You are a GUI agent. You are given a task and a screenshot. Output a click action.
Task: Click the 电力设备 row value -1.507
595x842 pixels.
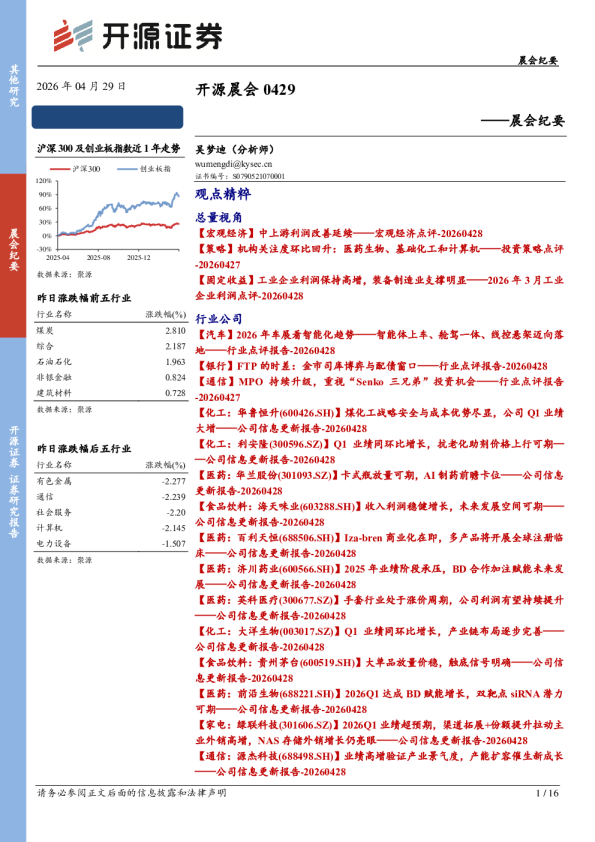(173, 543)
